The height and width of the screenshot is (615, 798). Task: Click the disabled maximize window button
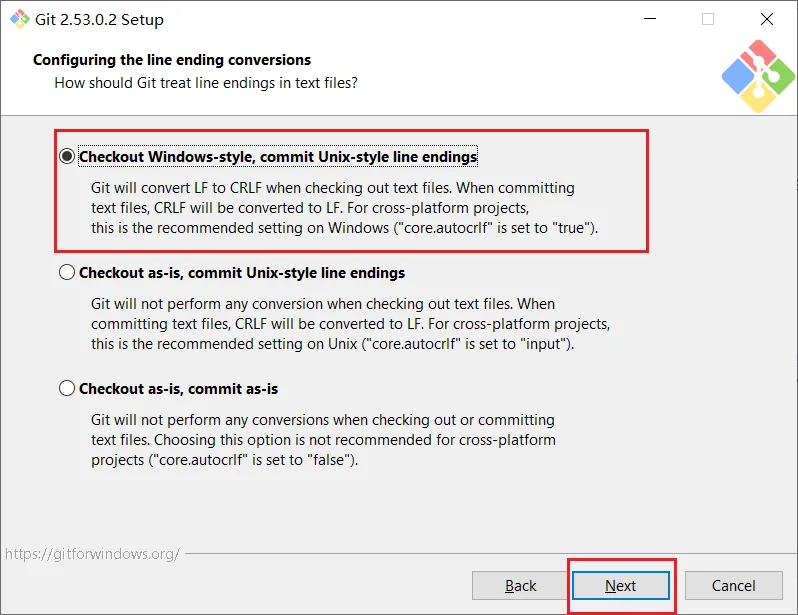click(708, 19)
